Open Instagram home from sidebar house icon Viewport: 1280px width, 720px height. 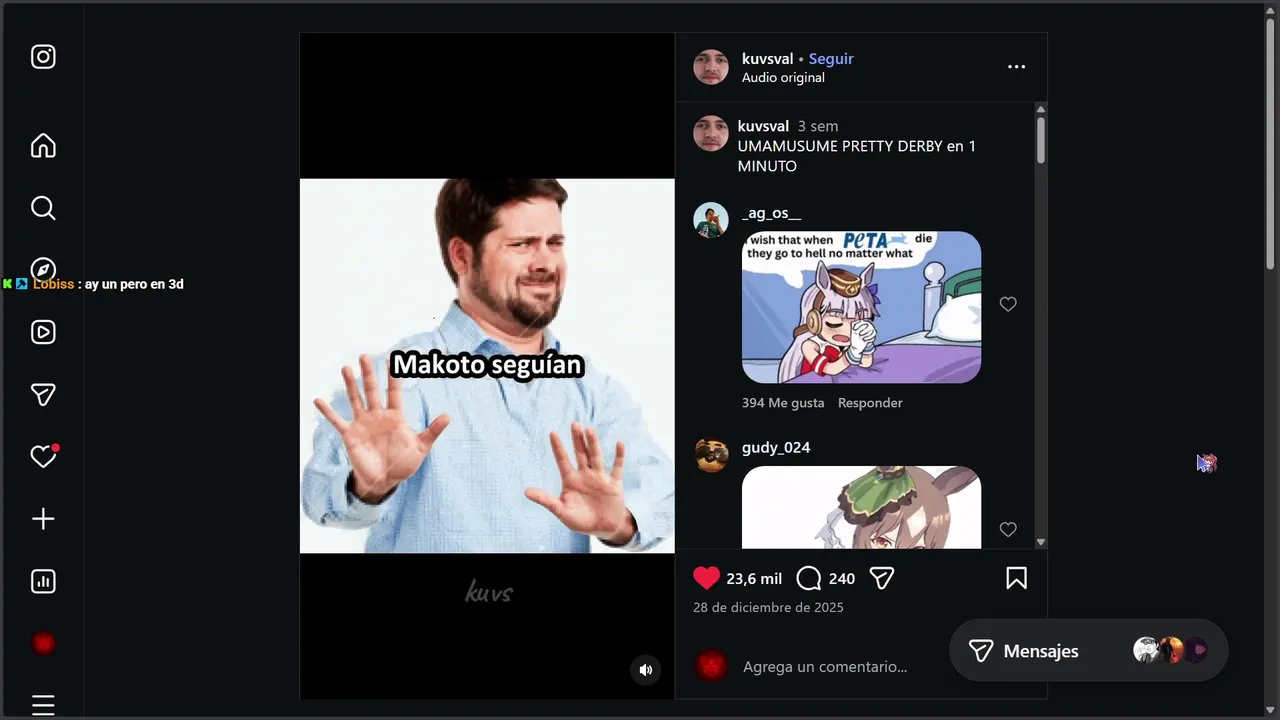click(x=43, y=146)
